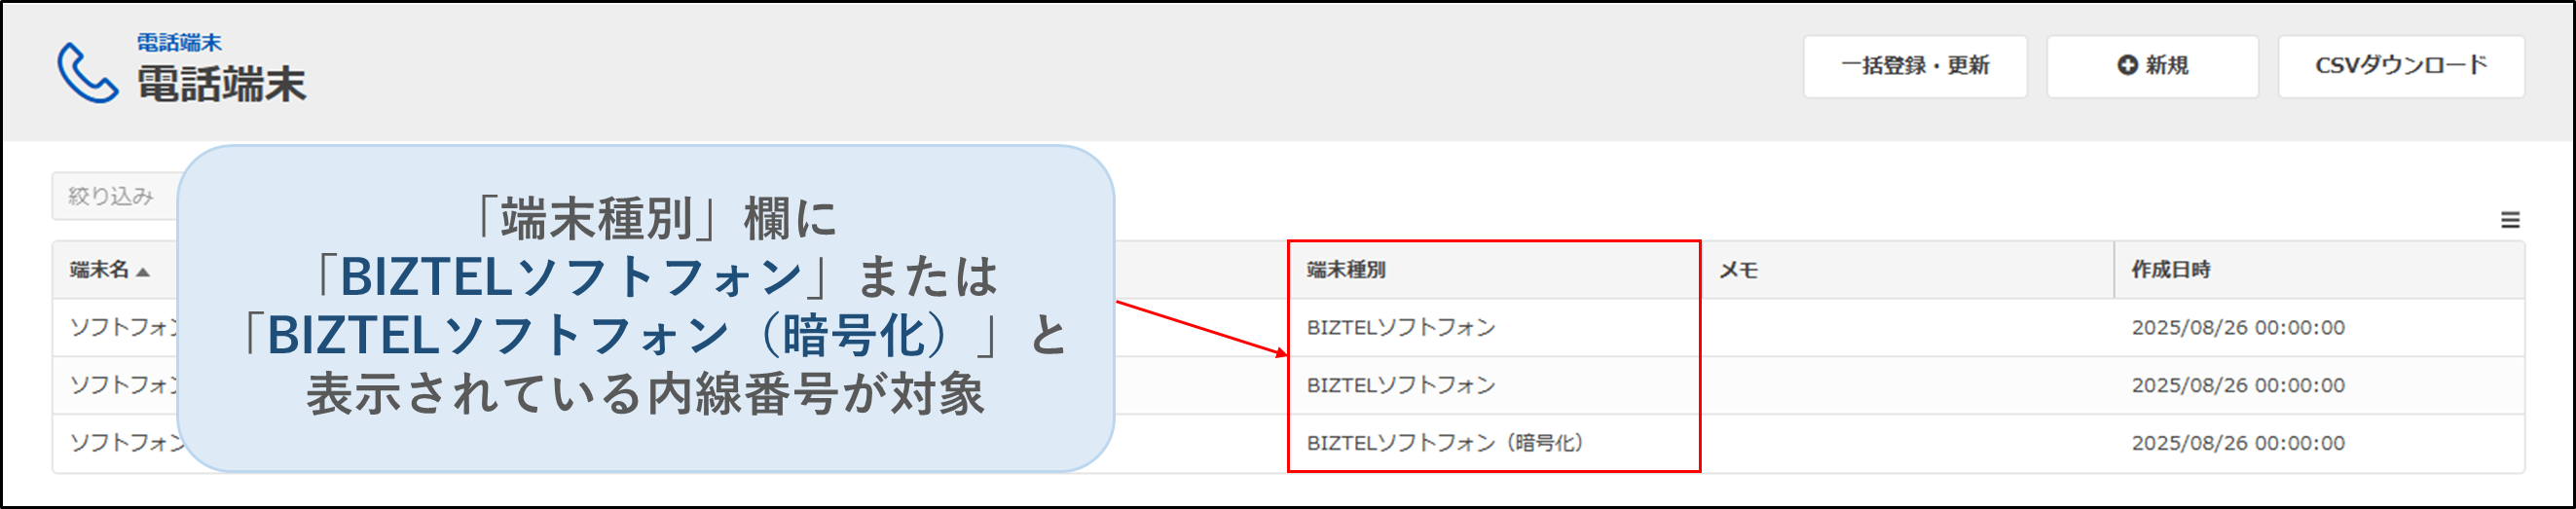Click the third row's creation date

click(x=2237, y=443)
